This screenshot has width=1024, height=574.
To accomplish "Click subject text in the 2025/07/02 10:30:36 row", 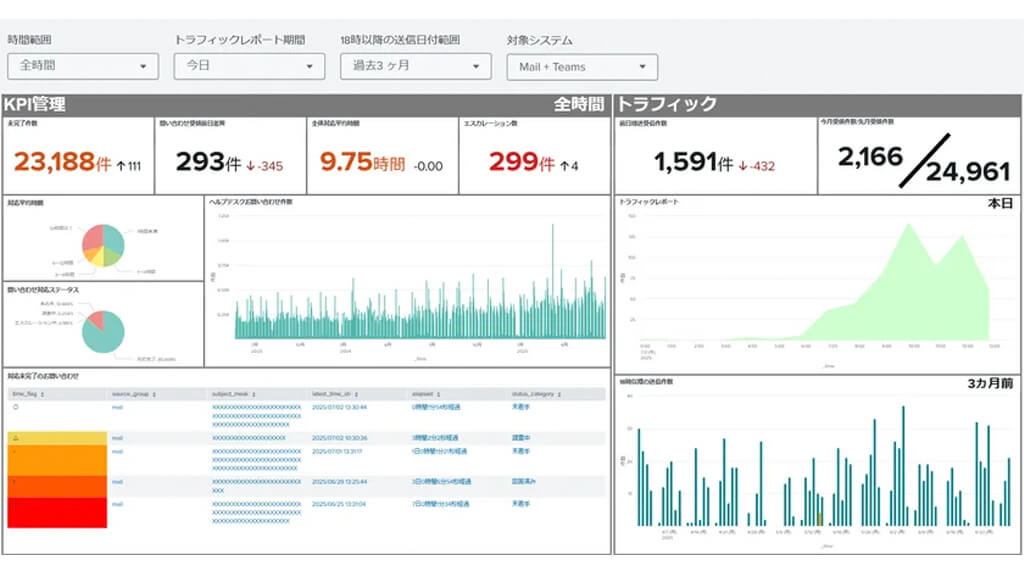I will (249, 438).
